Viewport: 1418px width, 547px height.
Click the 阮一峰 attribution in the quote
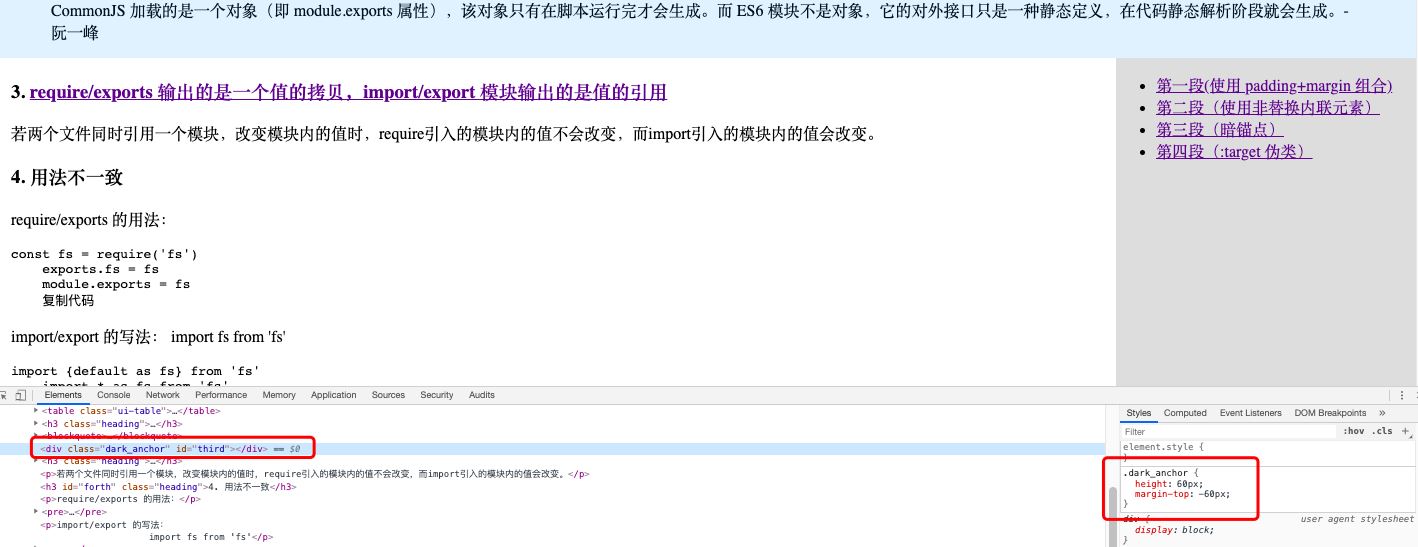(x=75, y=33)
